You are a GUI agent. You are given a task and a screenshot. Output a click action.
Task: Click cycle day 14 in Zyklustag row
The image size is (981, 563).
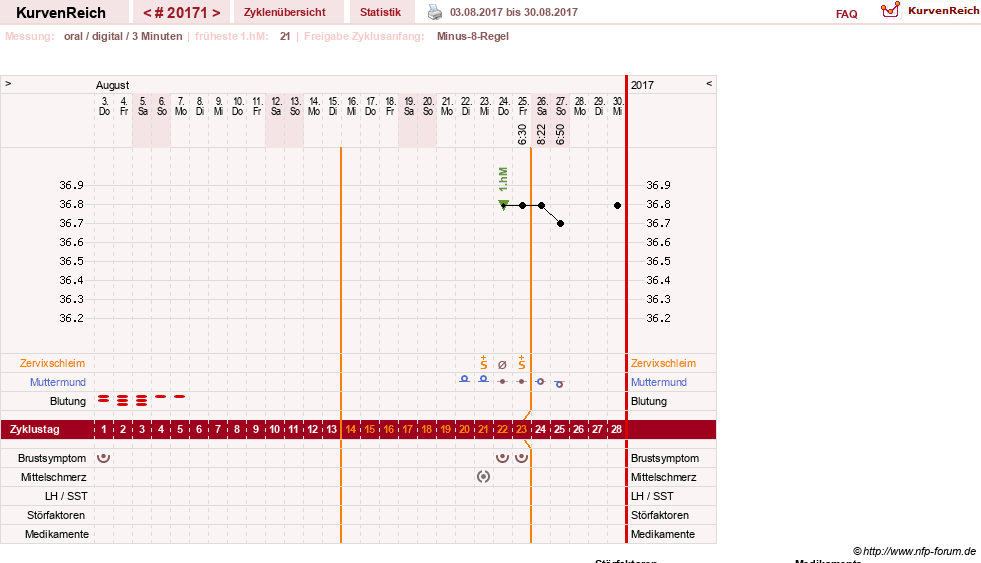pos(350,429)
